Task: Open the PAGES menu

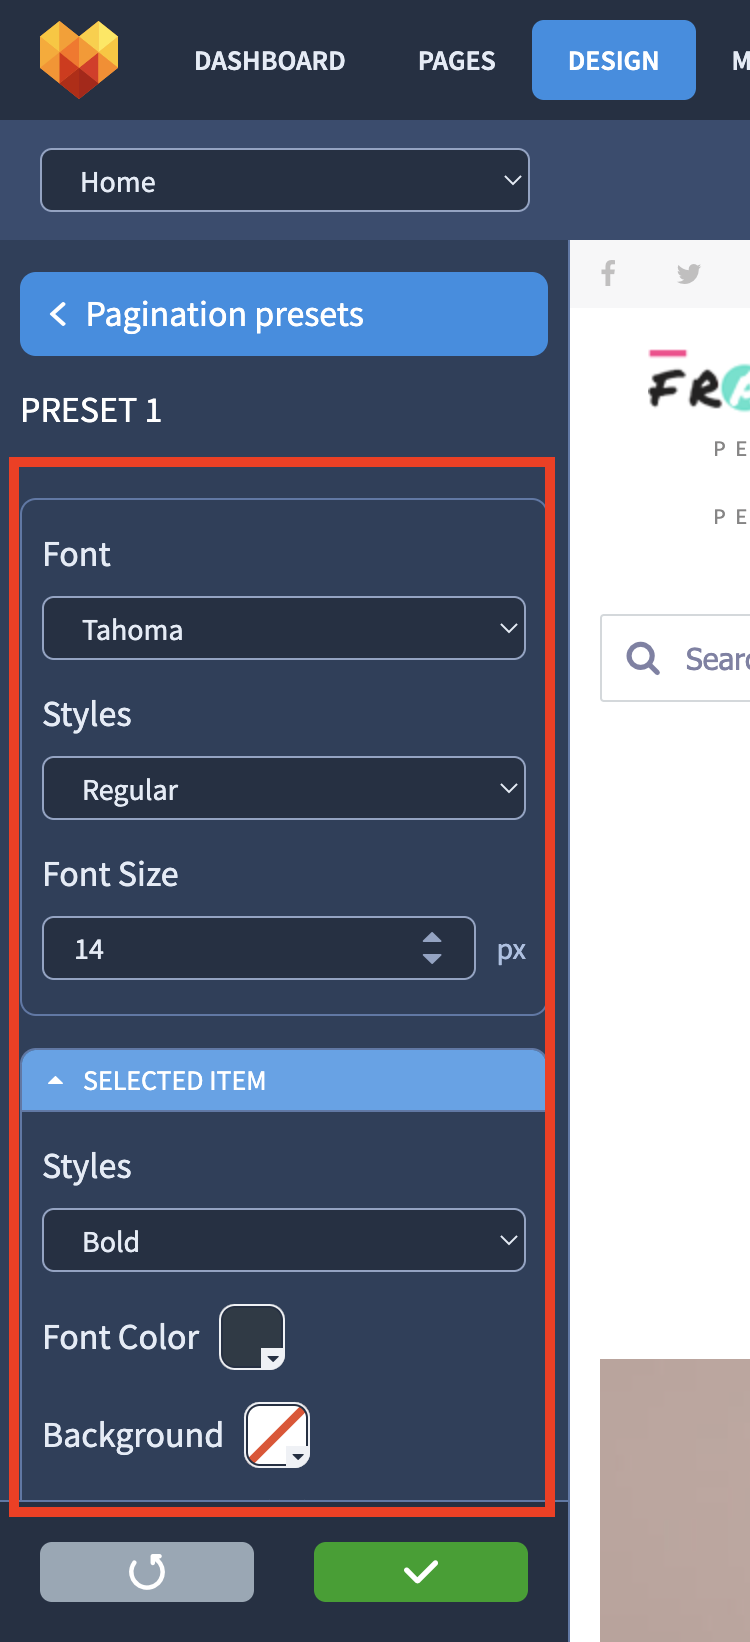Action: pyautogui.click(x=457, y=61)
